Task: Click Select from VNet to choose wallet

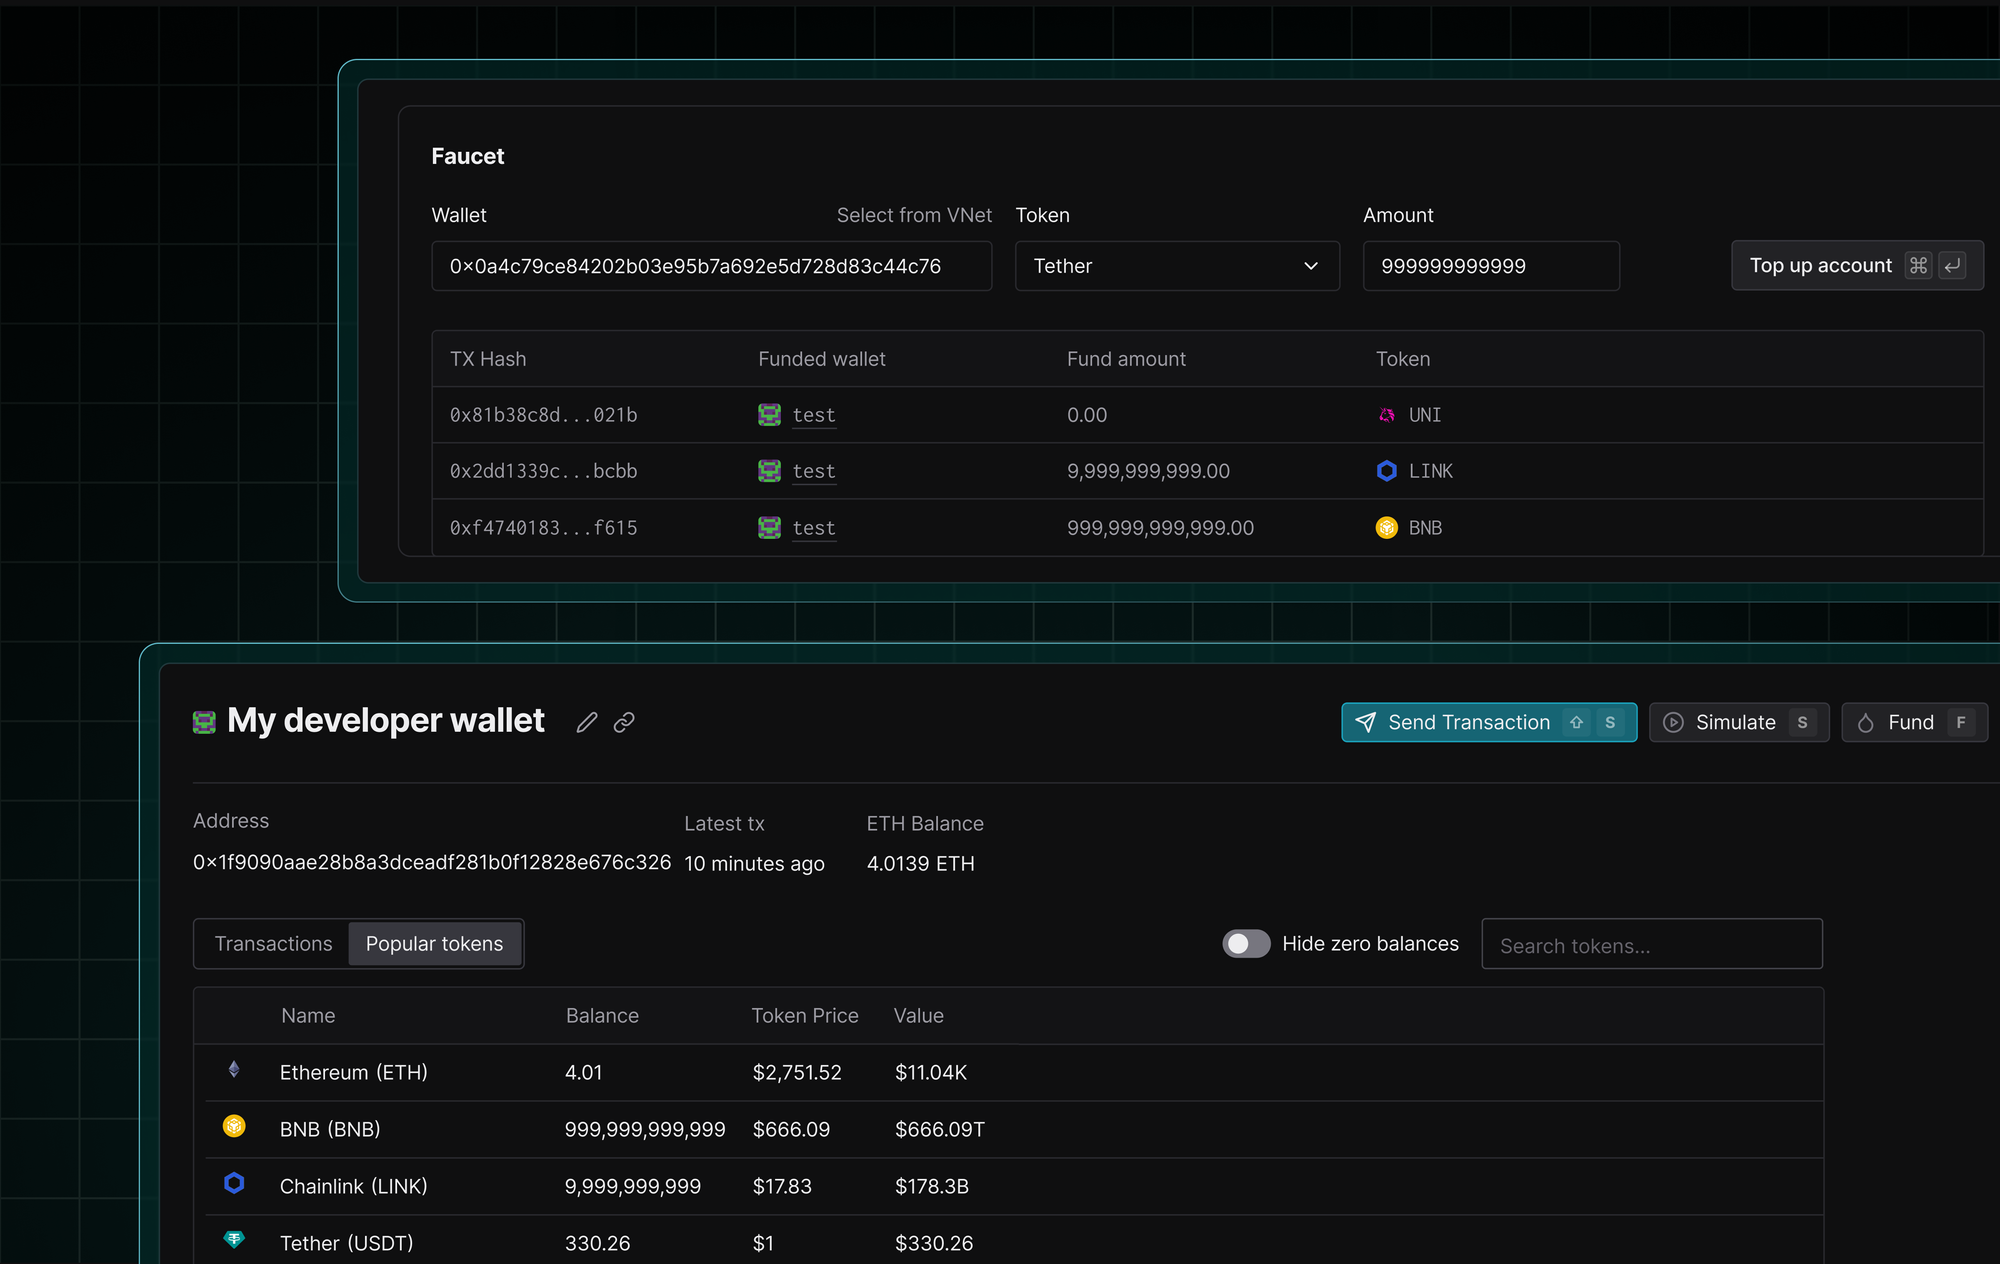Action: tap(914, 215)
